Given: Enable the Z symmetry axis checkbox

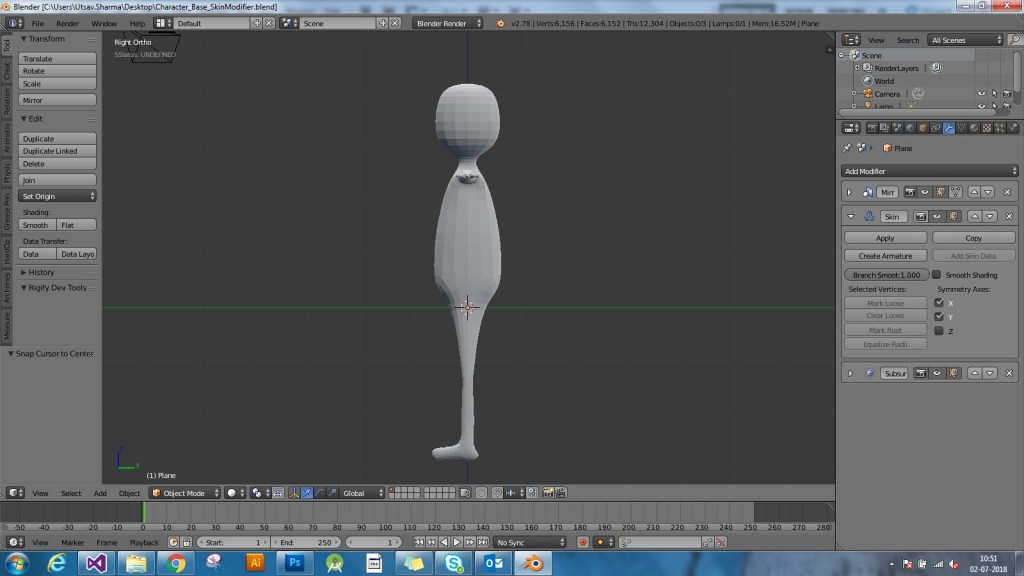Looking at the screenshot, I should pyautogui.click(x=938, y=329).
